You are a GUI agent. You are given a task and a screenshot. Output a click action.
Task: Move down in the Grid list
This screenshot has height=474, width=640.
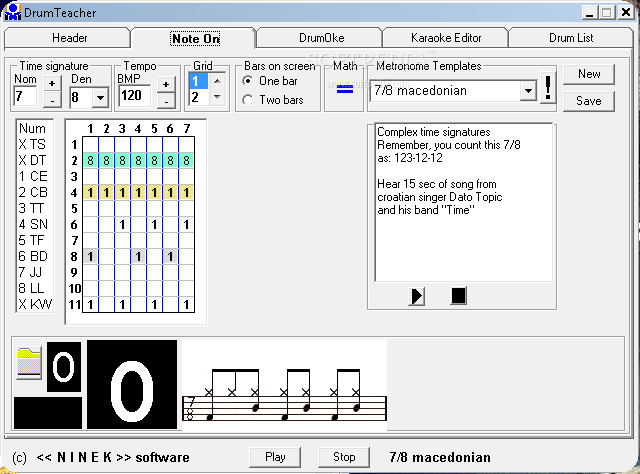[217, 97]
